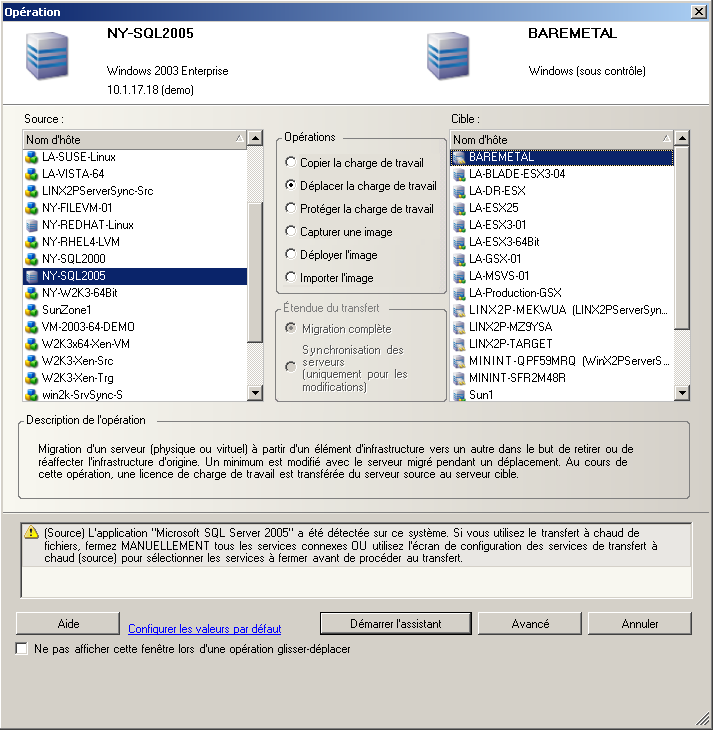The image size is (713, 730).
Task: Select LINX2P-MZ9YSA in target list
Action: (562, 327)
